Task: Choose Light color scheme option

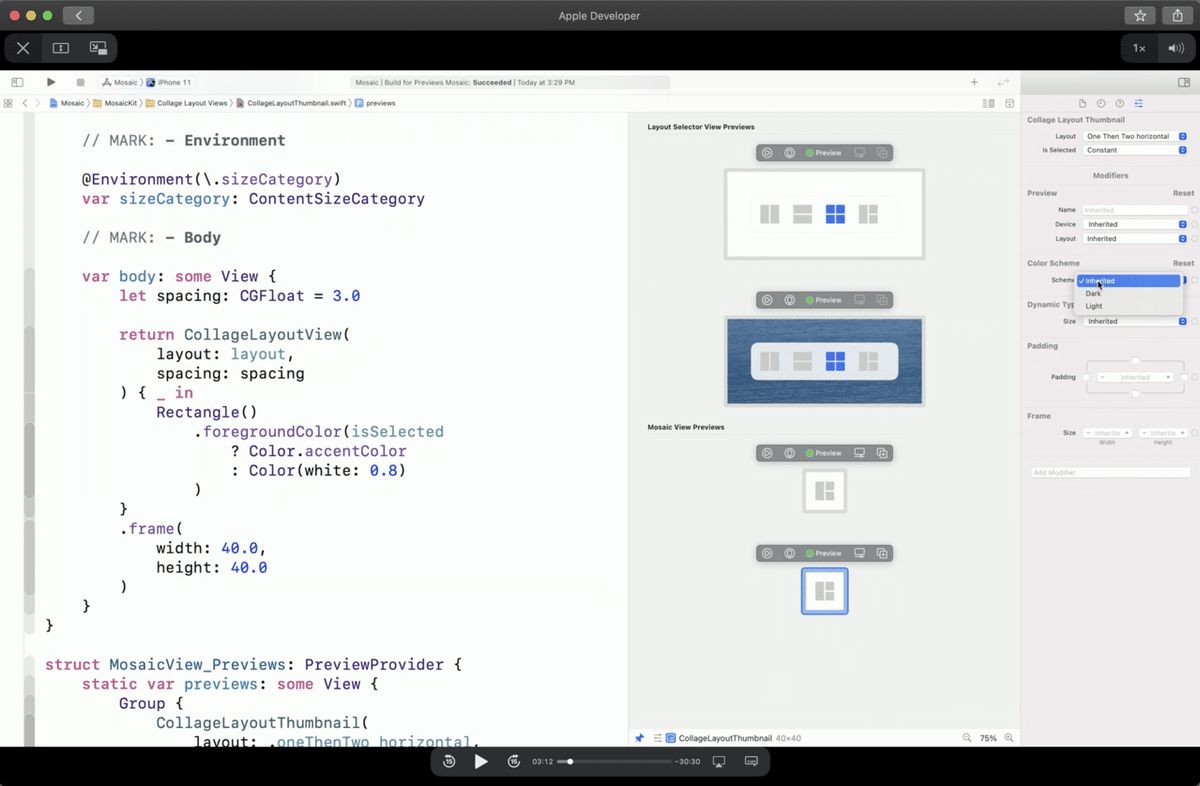Action: pyautogui.click(x=1128, y=306)
